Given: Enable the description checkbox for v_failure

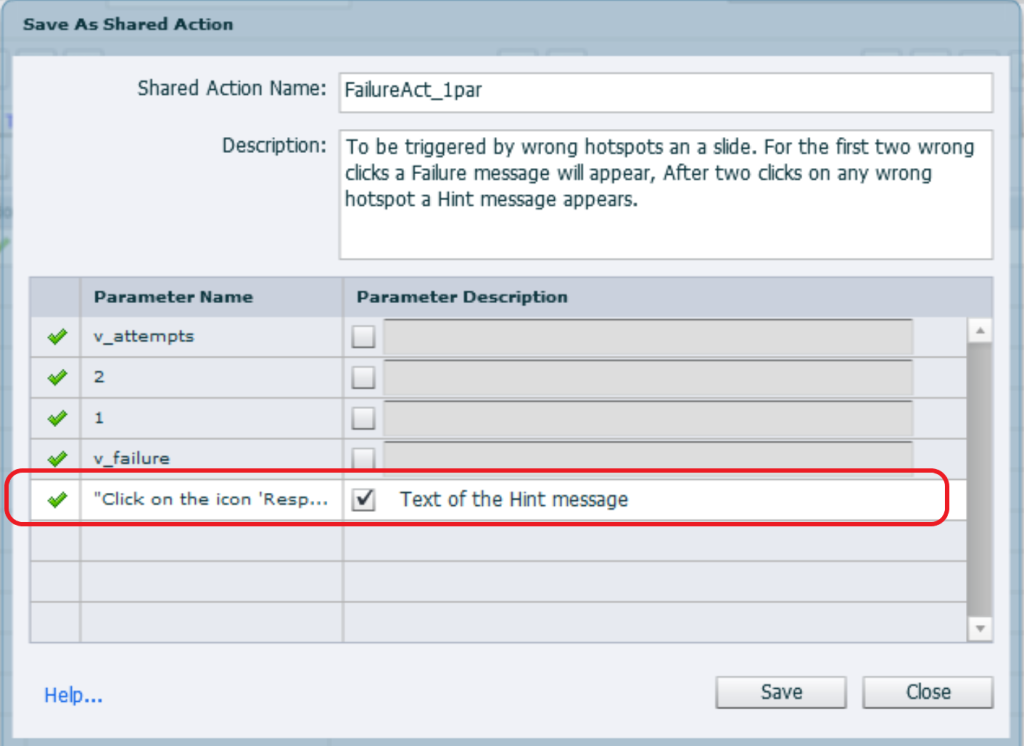Looking at the screenshot, I should tap(362, 457).
